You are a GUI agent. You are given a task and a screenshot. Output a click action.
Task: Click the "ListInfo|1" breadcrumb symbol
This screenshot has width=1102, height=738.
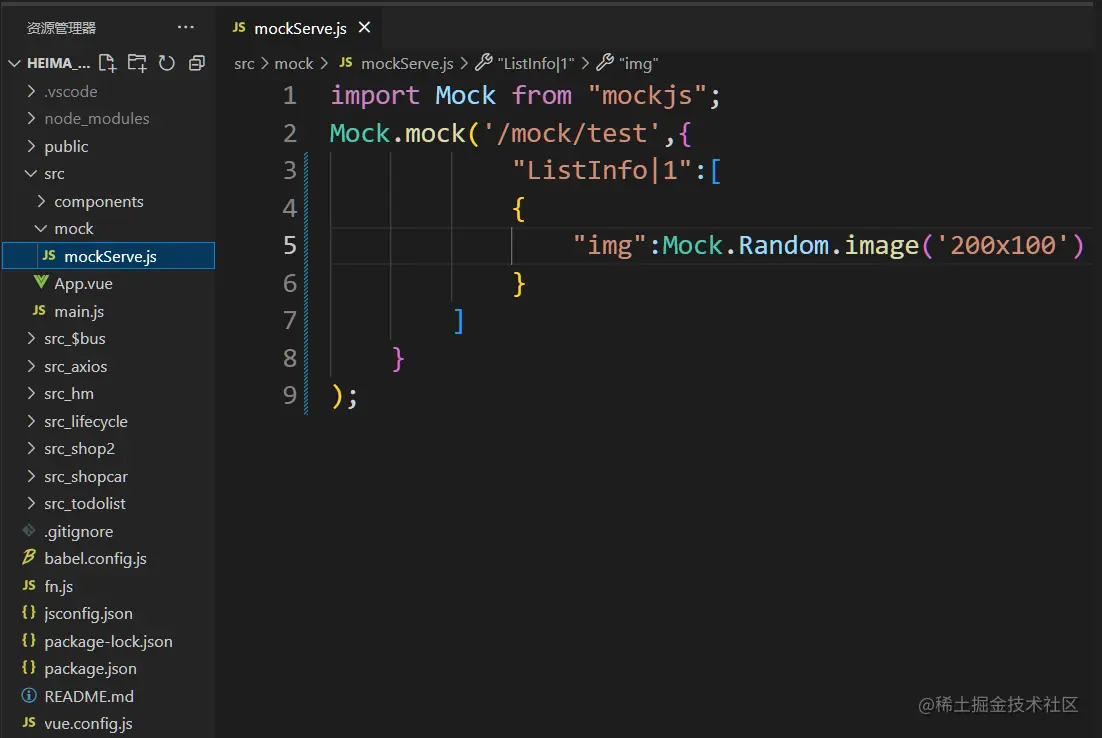point(525,64)
